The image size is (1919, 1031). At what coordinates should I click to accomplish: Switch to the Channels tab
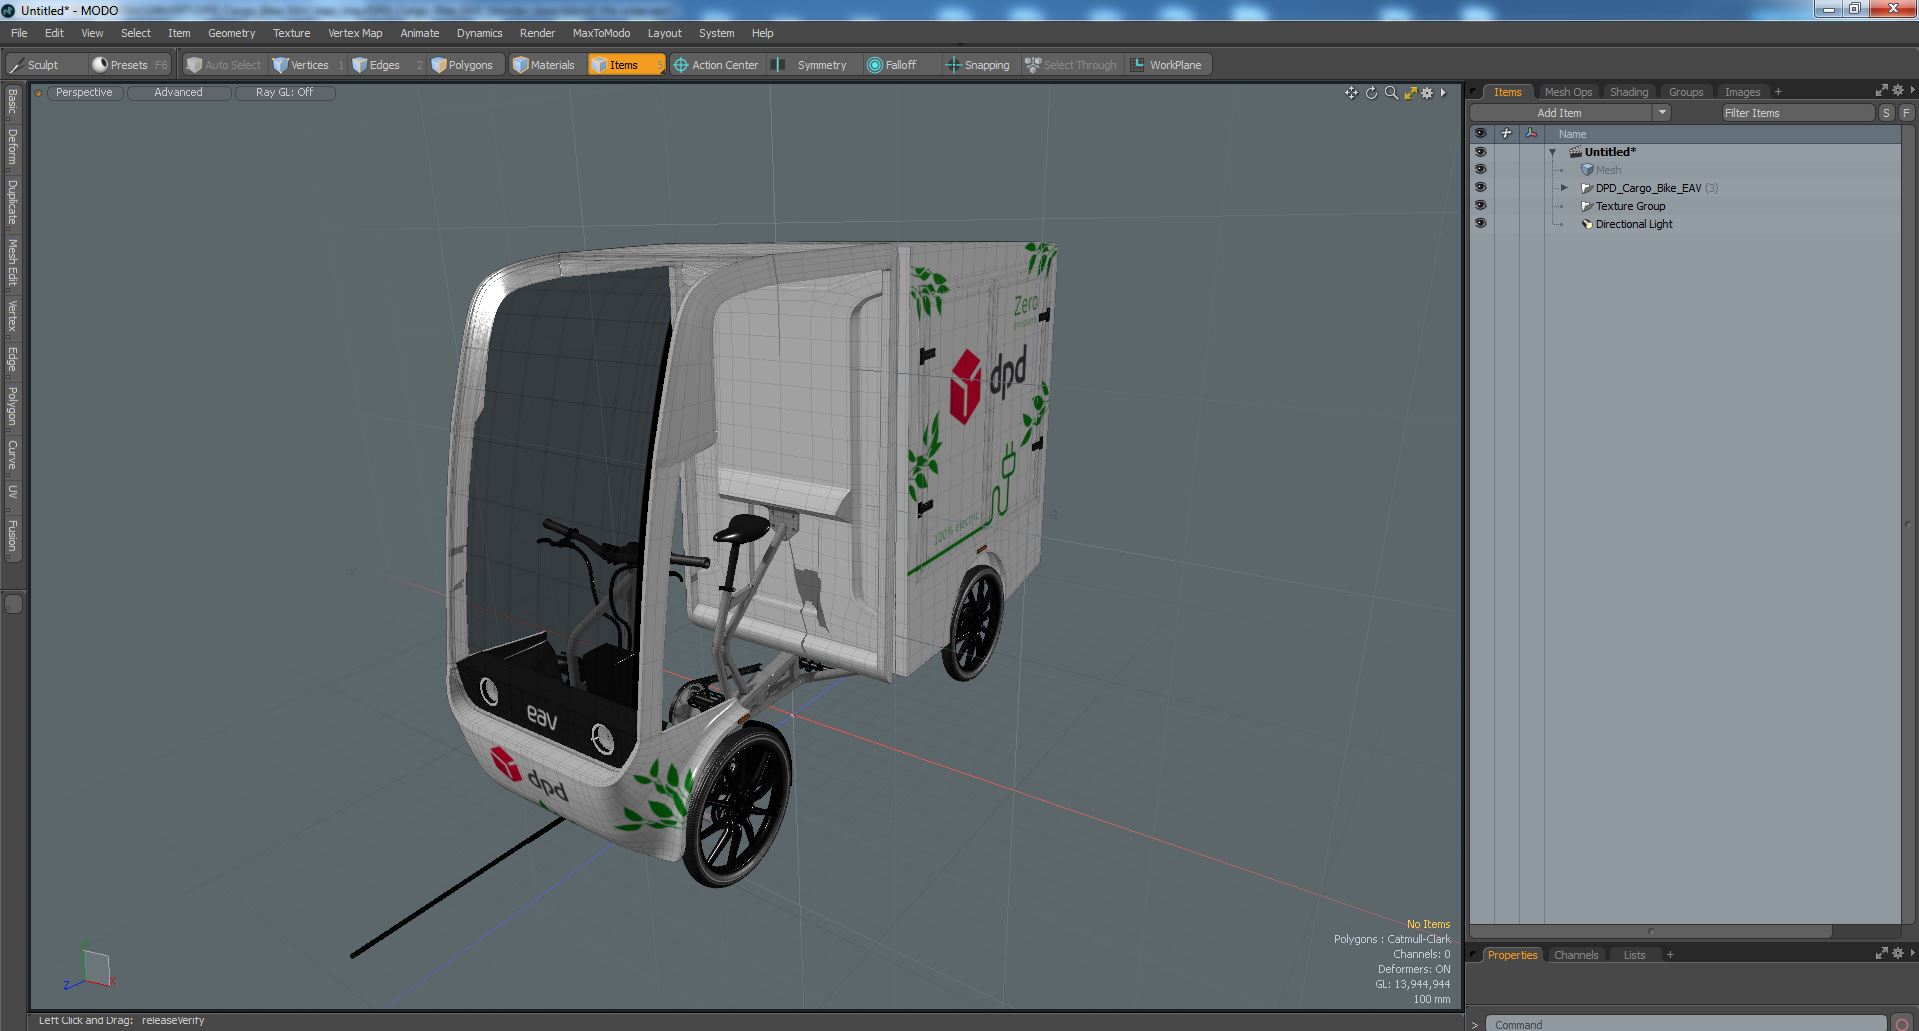[x=1575, y=955]
